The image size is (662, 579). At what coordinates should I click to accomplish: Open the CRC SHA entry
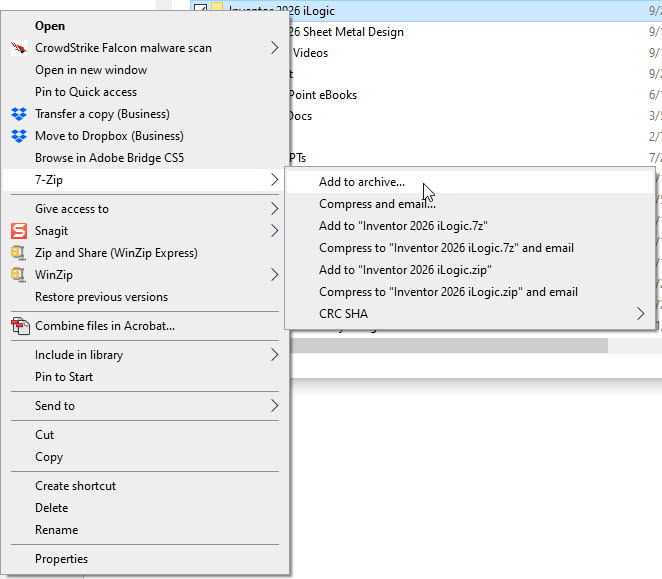[470, 314]
